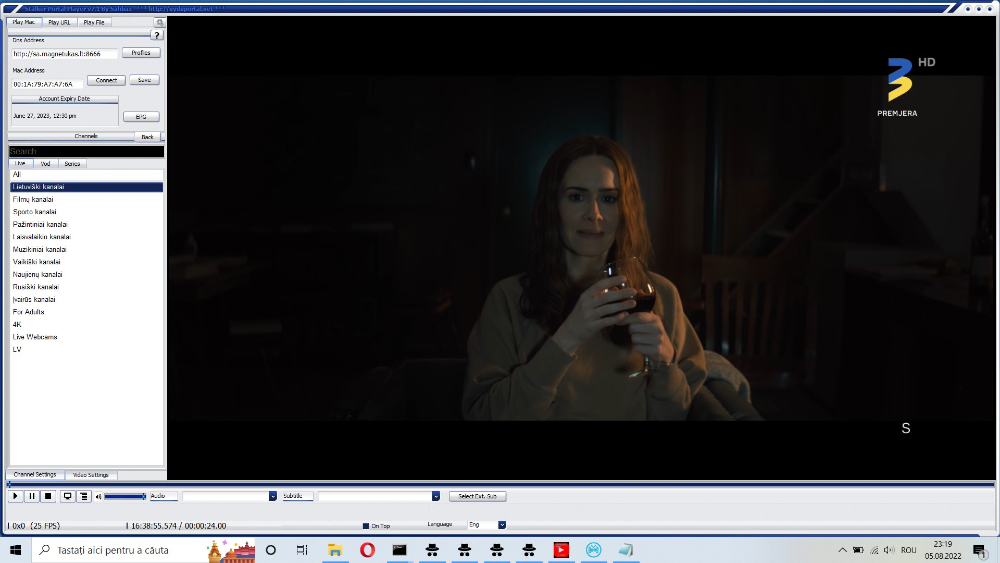
Task: Pause the stream with the Pause button
Action: click(32, 496)
